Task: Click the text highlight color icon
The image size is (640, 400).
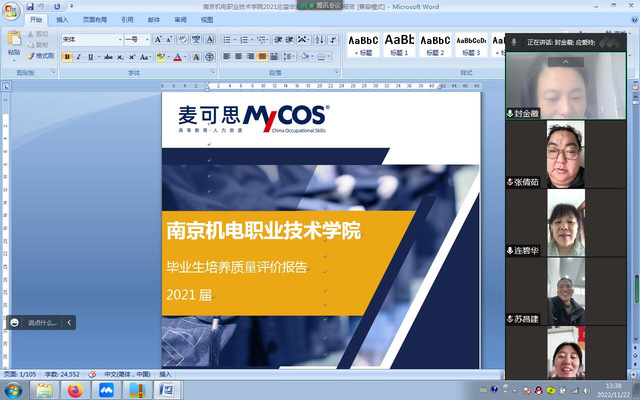Action: 160,57
